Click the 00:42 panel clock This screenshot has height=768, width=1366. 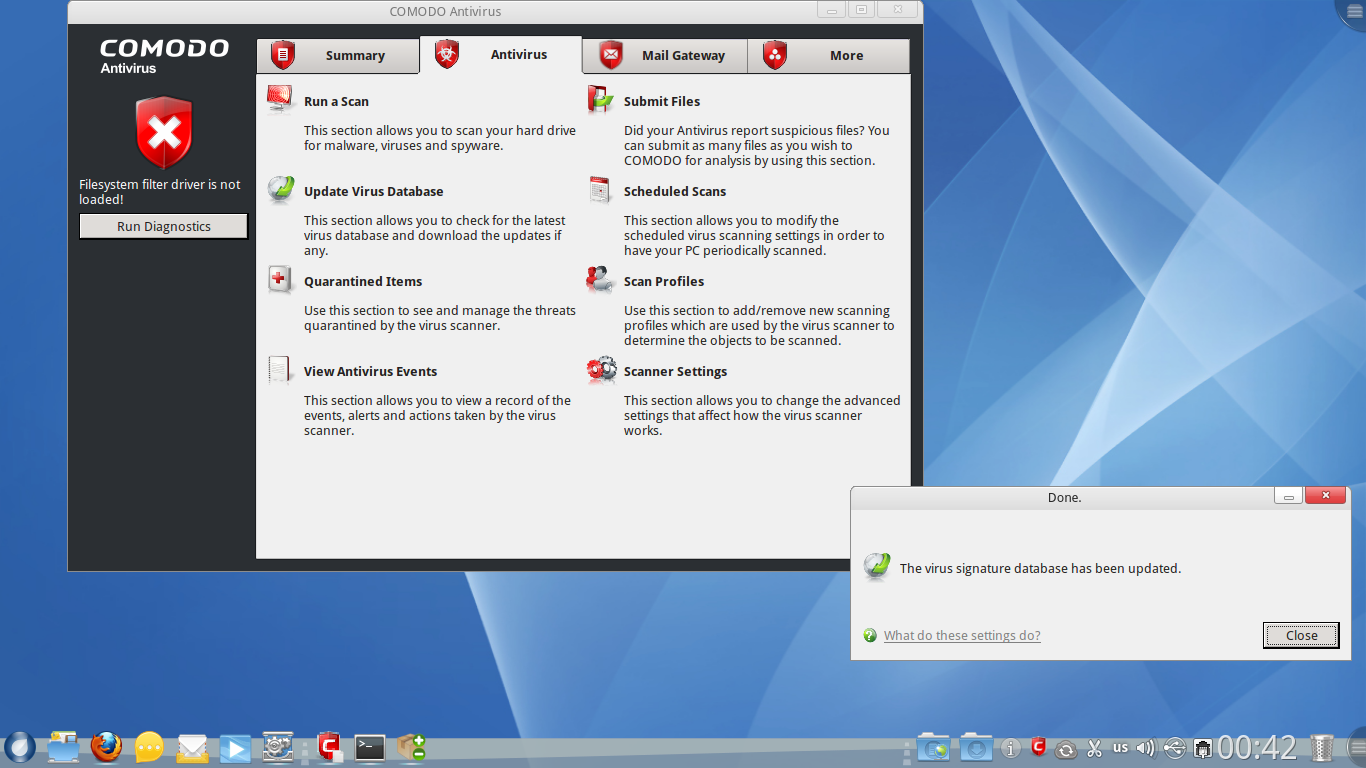click(x=1257, y=747)
